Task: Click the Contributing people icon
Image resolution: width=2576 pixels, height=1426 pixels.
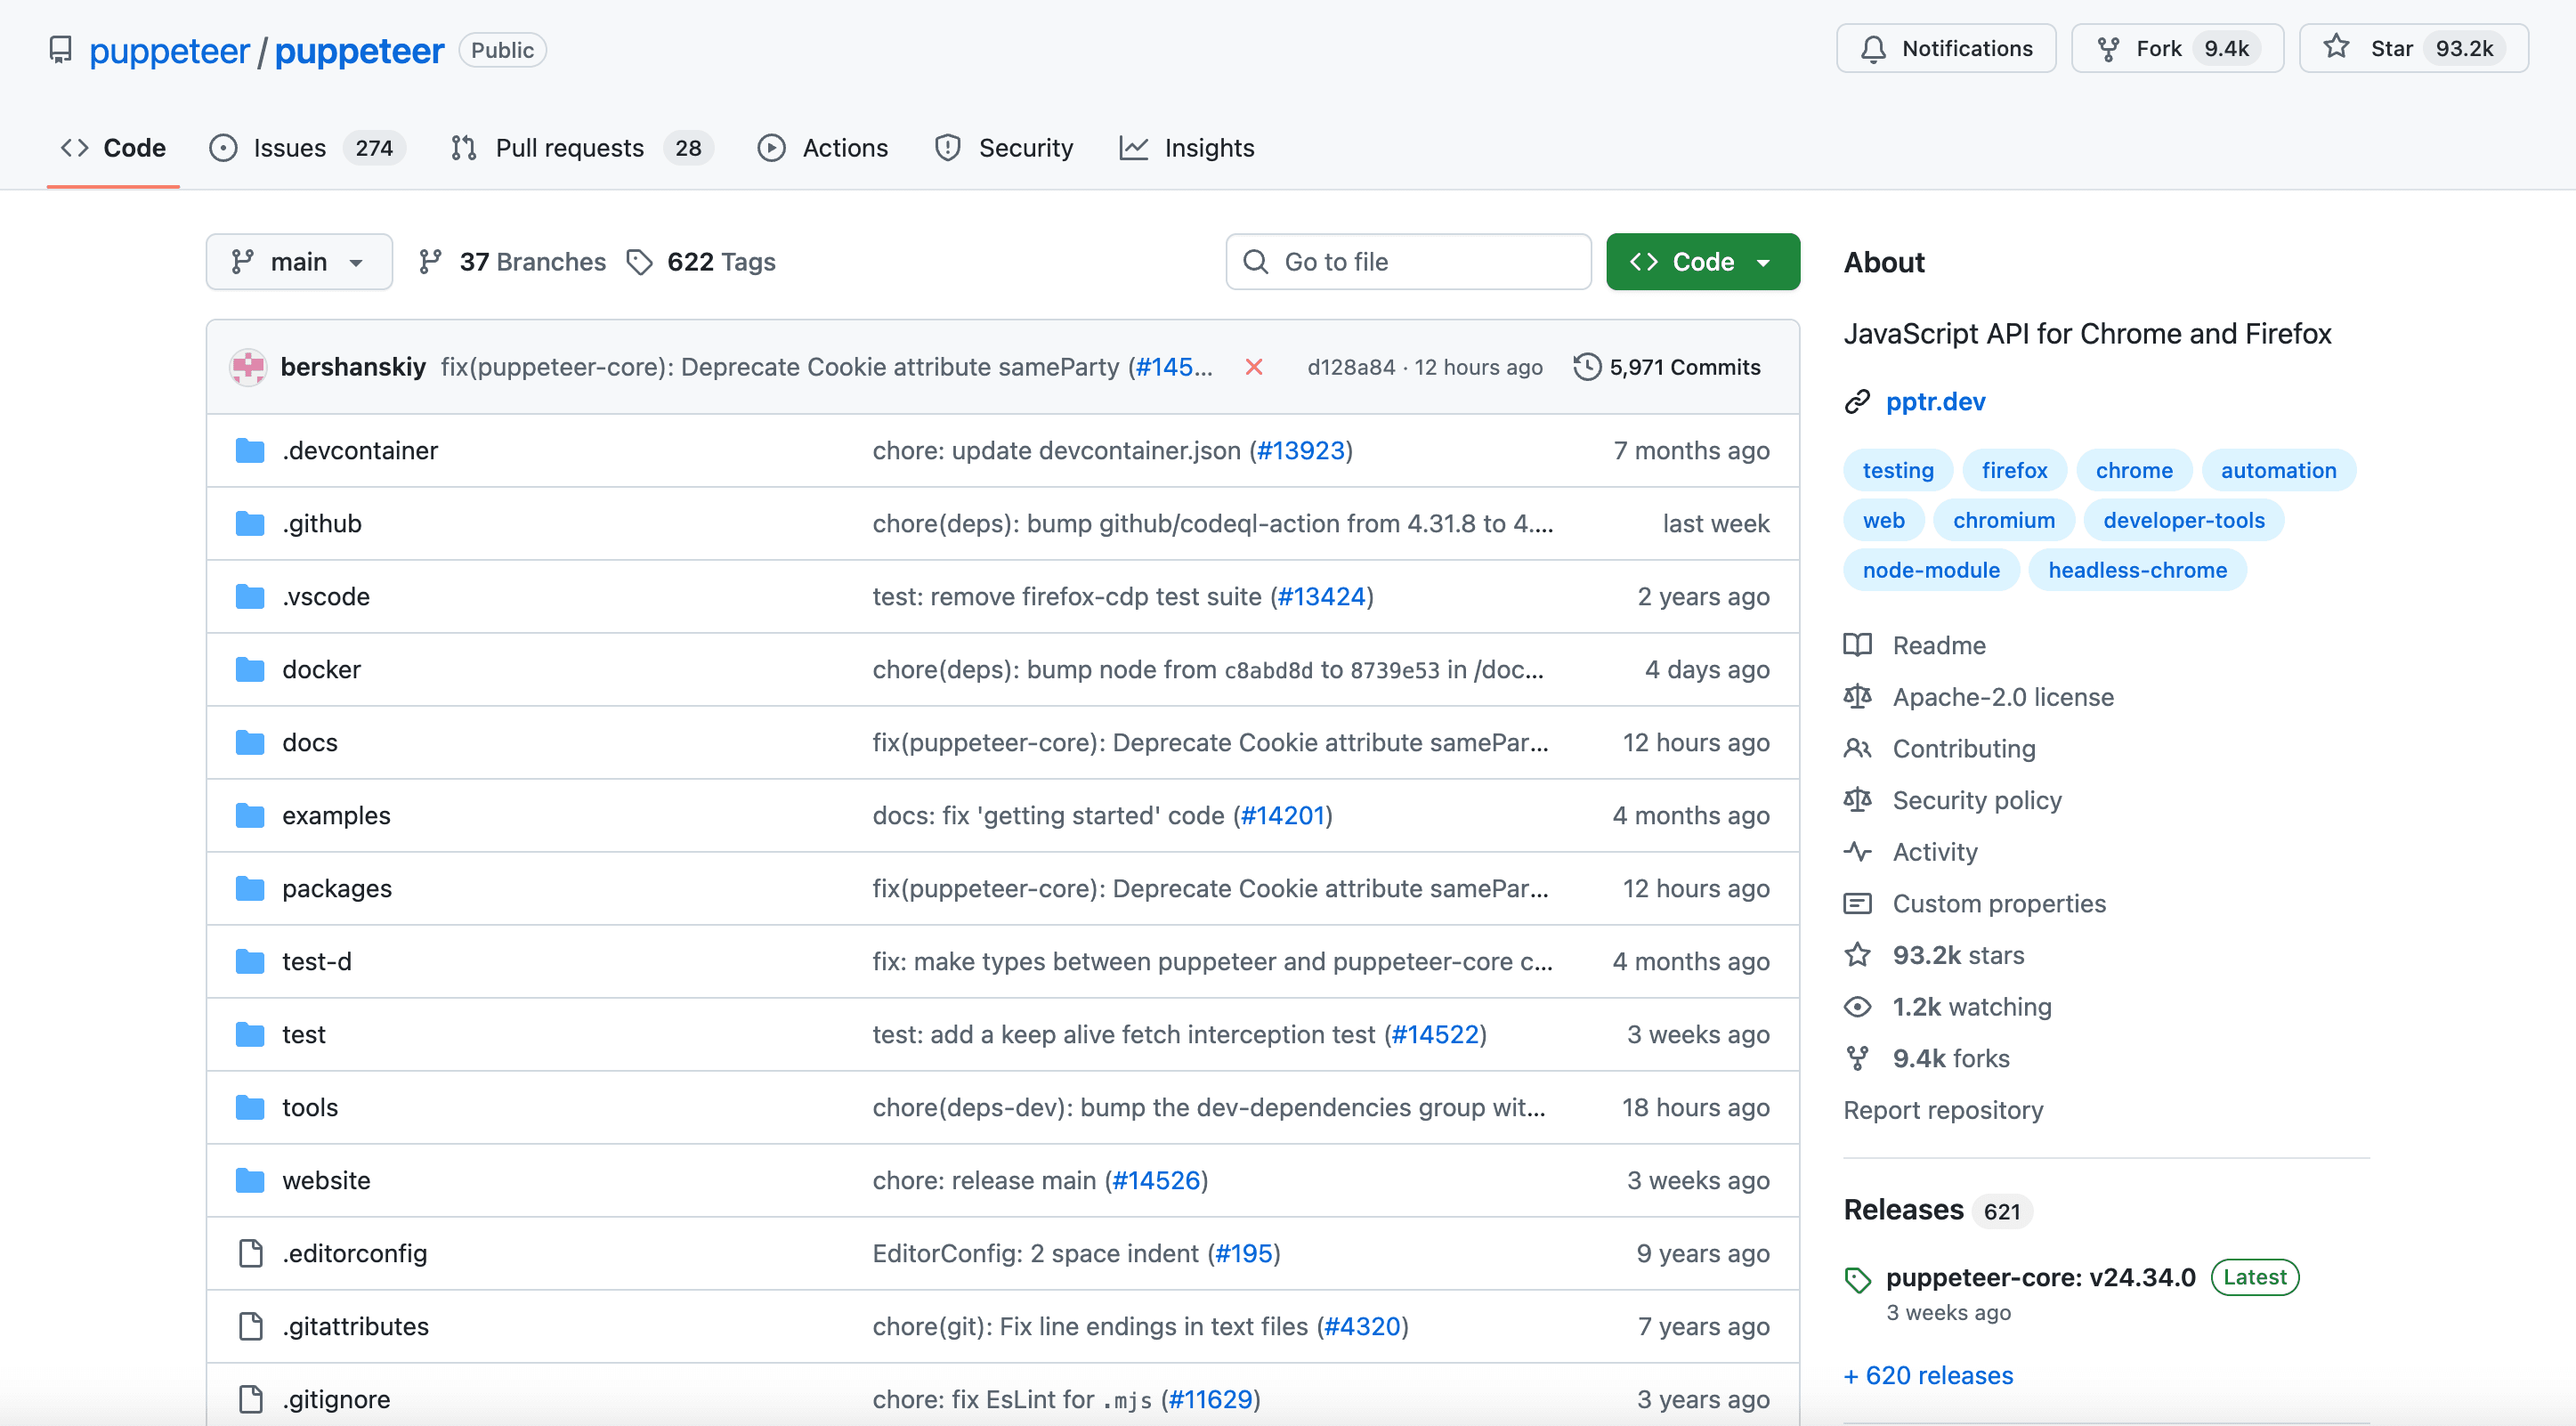Action: [1858, 748]
